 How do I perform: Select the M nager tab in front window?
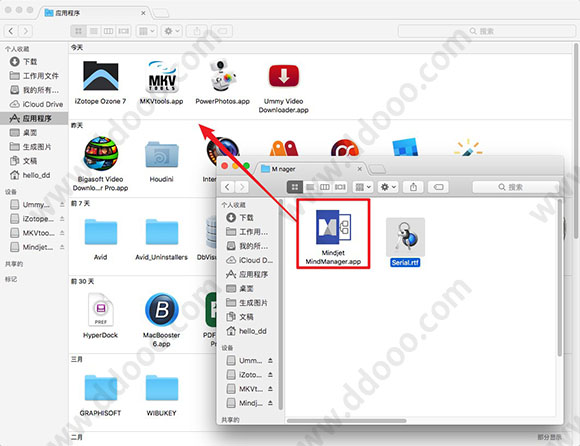click(x=311, y=169)
